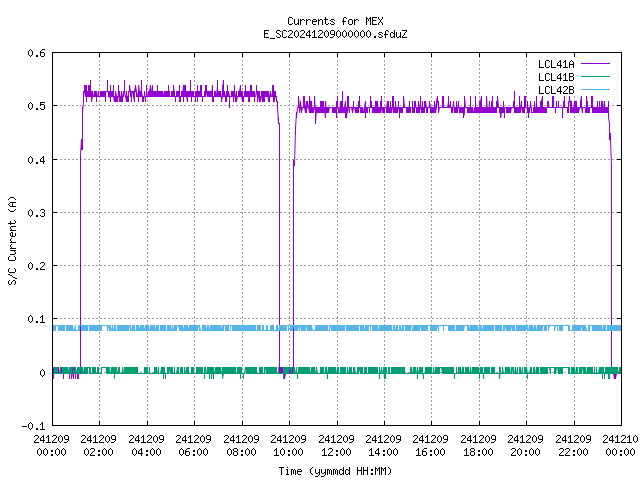Screen dimensions: 640x480
Task: Click the LCL42B legend label
Action: coord(556,90)
